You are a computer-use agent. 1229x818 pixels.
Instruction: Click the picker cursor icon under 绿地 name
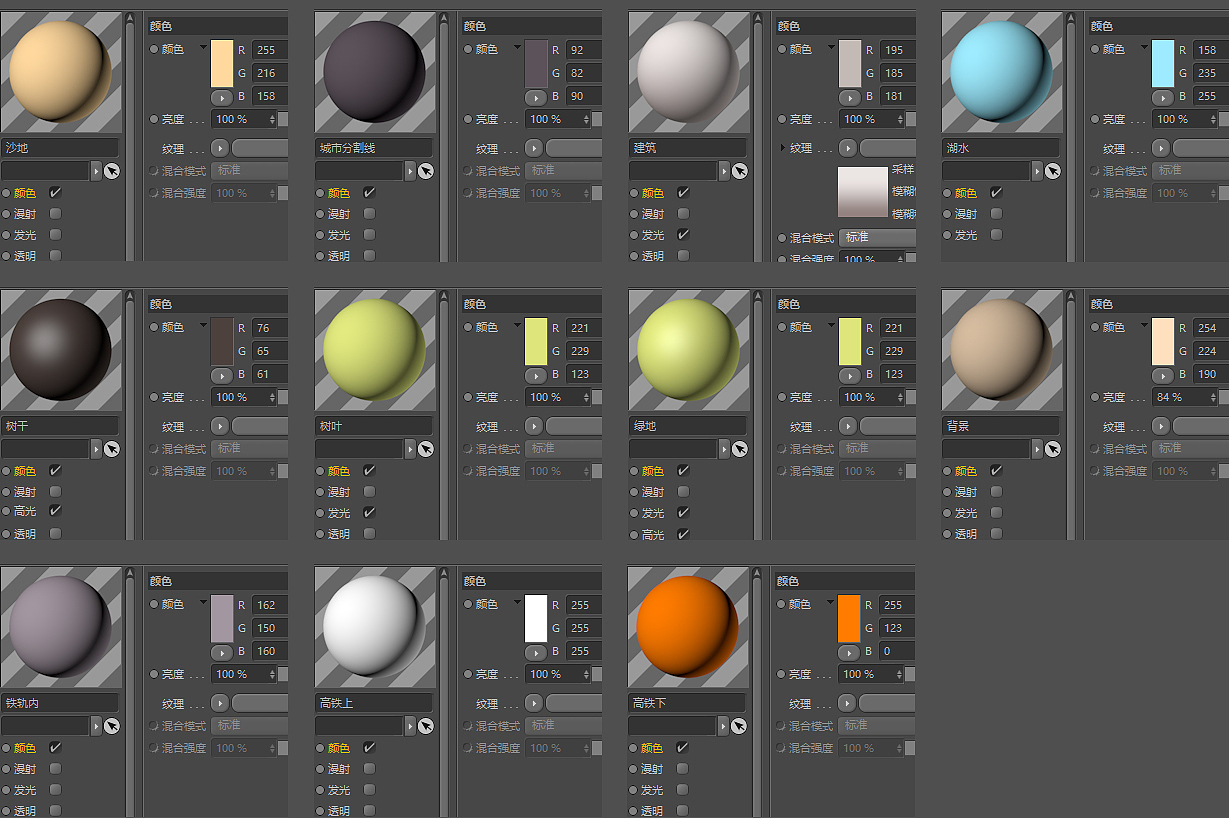pyautogui.click(x=740, y=449)
